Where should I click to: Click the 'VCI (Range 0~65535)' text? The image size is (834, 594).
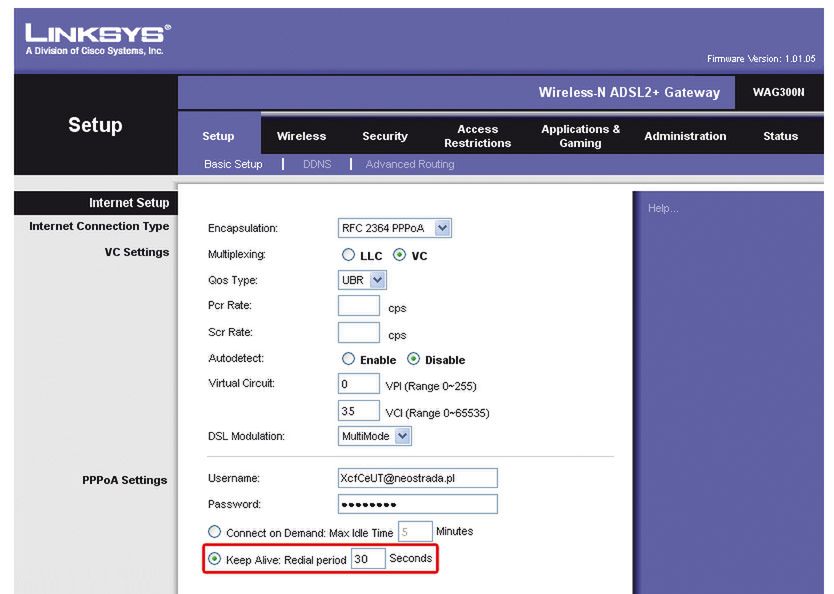pyautogui.click(x=437, y=413)
